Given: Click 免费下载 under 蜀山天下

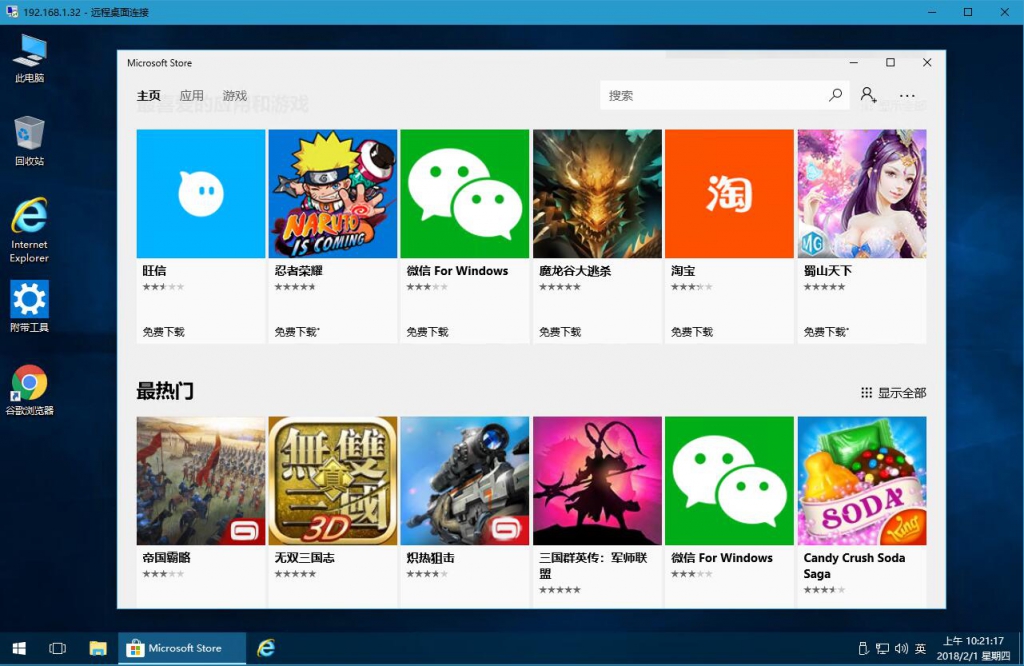Looking at the screenshot, I should pos(825,332).
